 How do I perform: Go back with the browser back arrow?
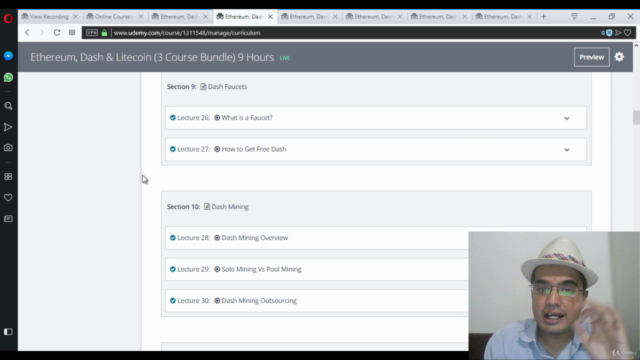tap(27, 33)
